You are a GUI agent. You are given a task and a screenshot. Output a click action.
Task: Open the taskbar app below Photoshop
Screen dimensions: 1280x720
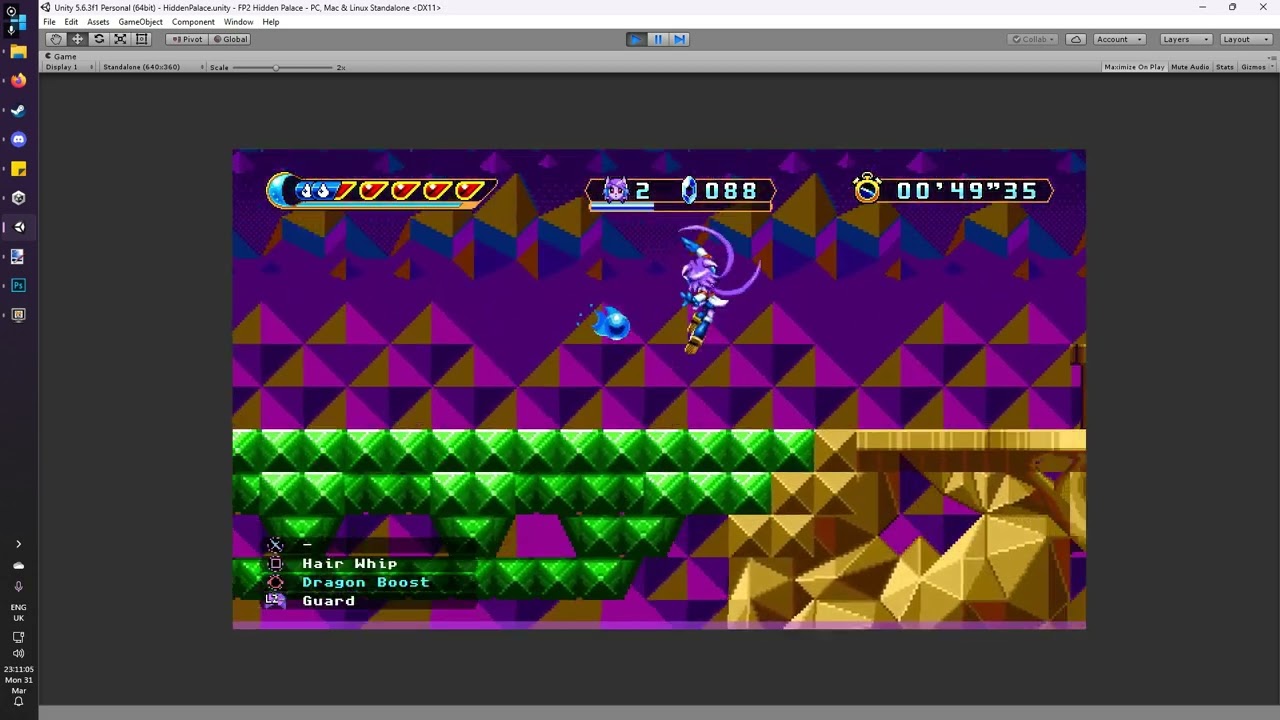click(x=18, y=314)
